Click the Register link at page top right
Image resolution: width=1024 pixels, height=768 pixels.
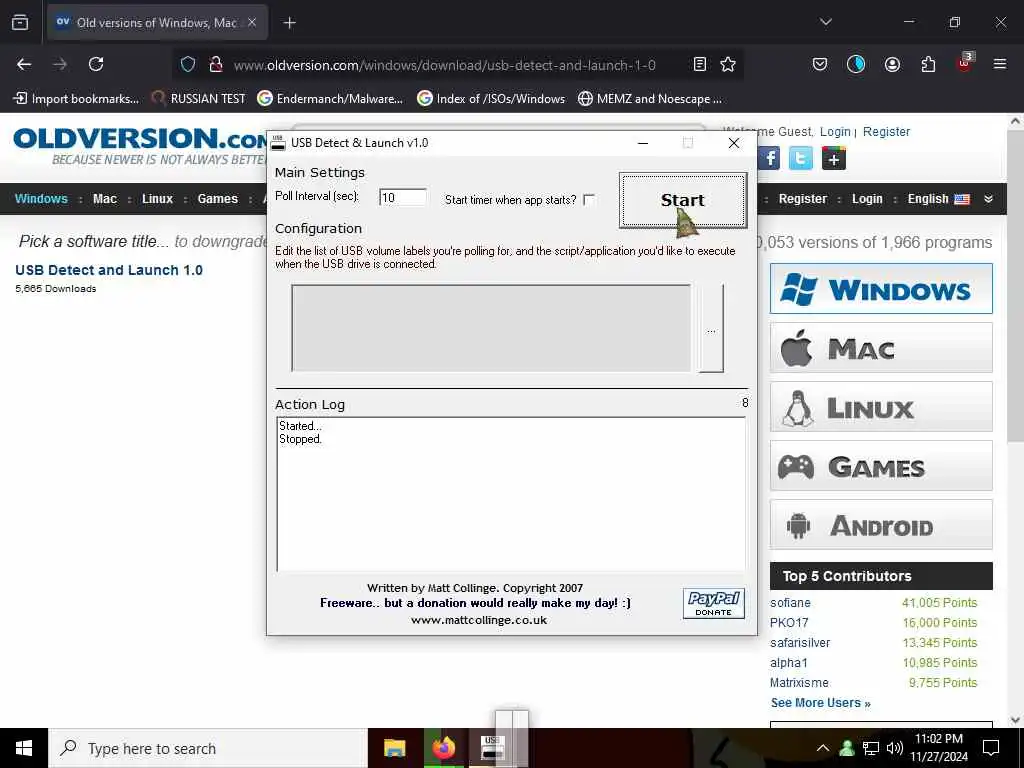click(886, 131)
